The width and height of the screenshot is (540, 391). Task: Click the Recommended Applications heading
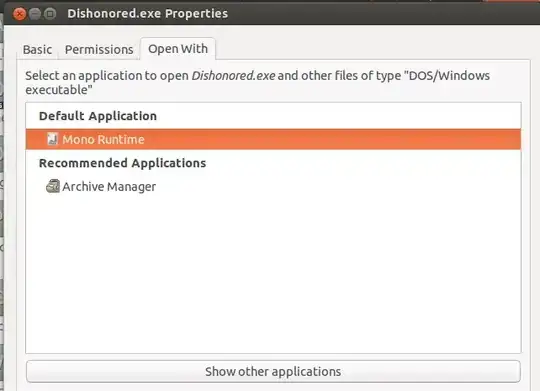point(122,163)
